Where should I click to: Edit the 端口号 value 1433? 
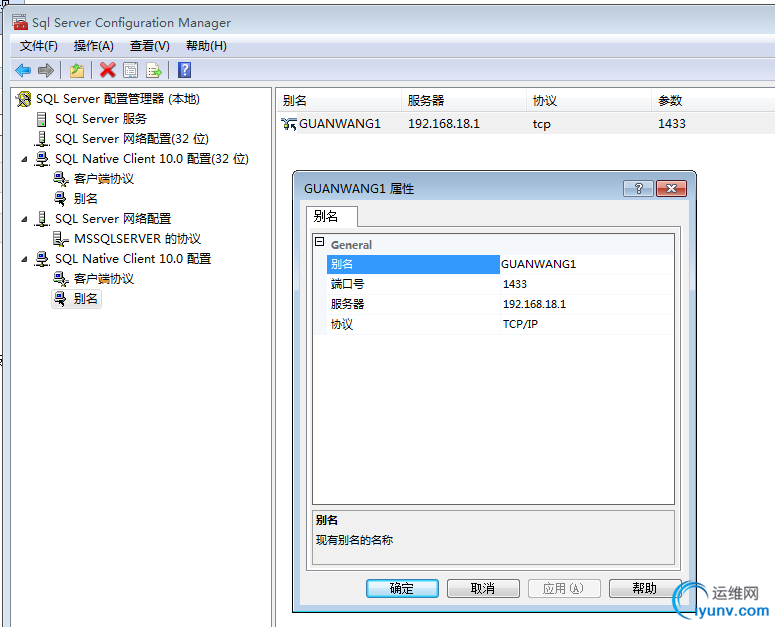click(587, 284)
